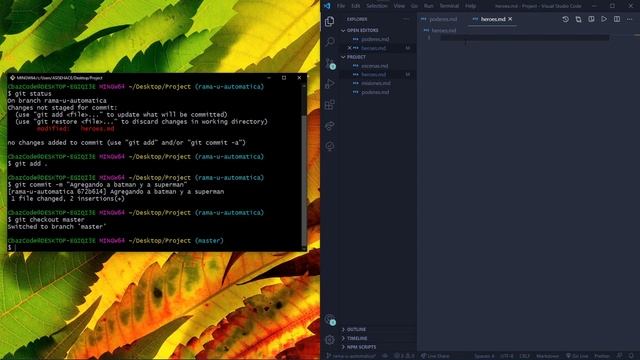Open the More Actions ellipsis in the editor toolbar
The height and width of the screenshot is (360, 640).
629,19
